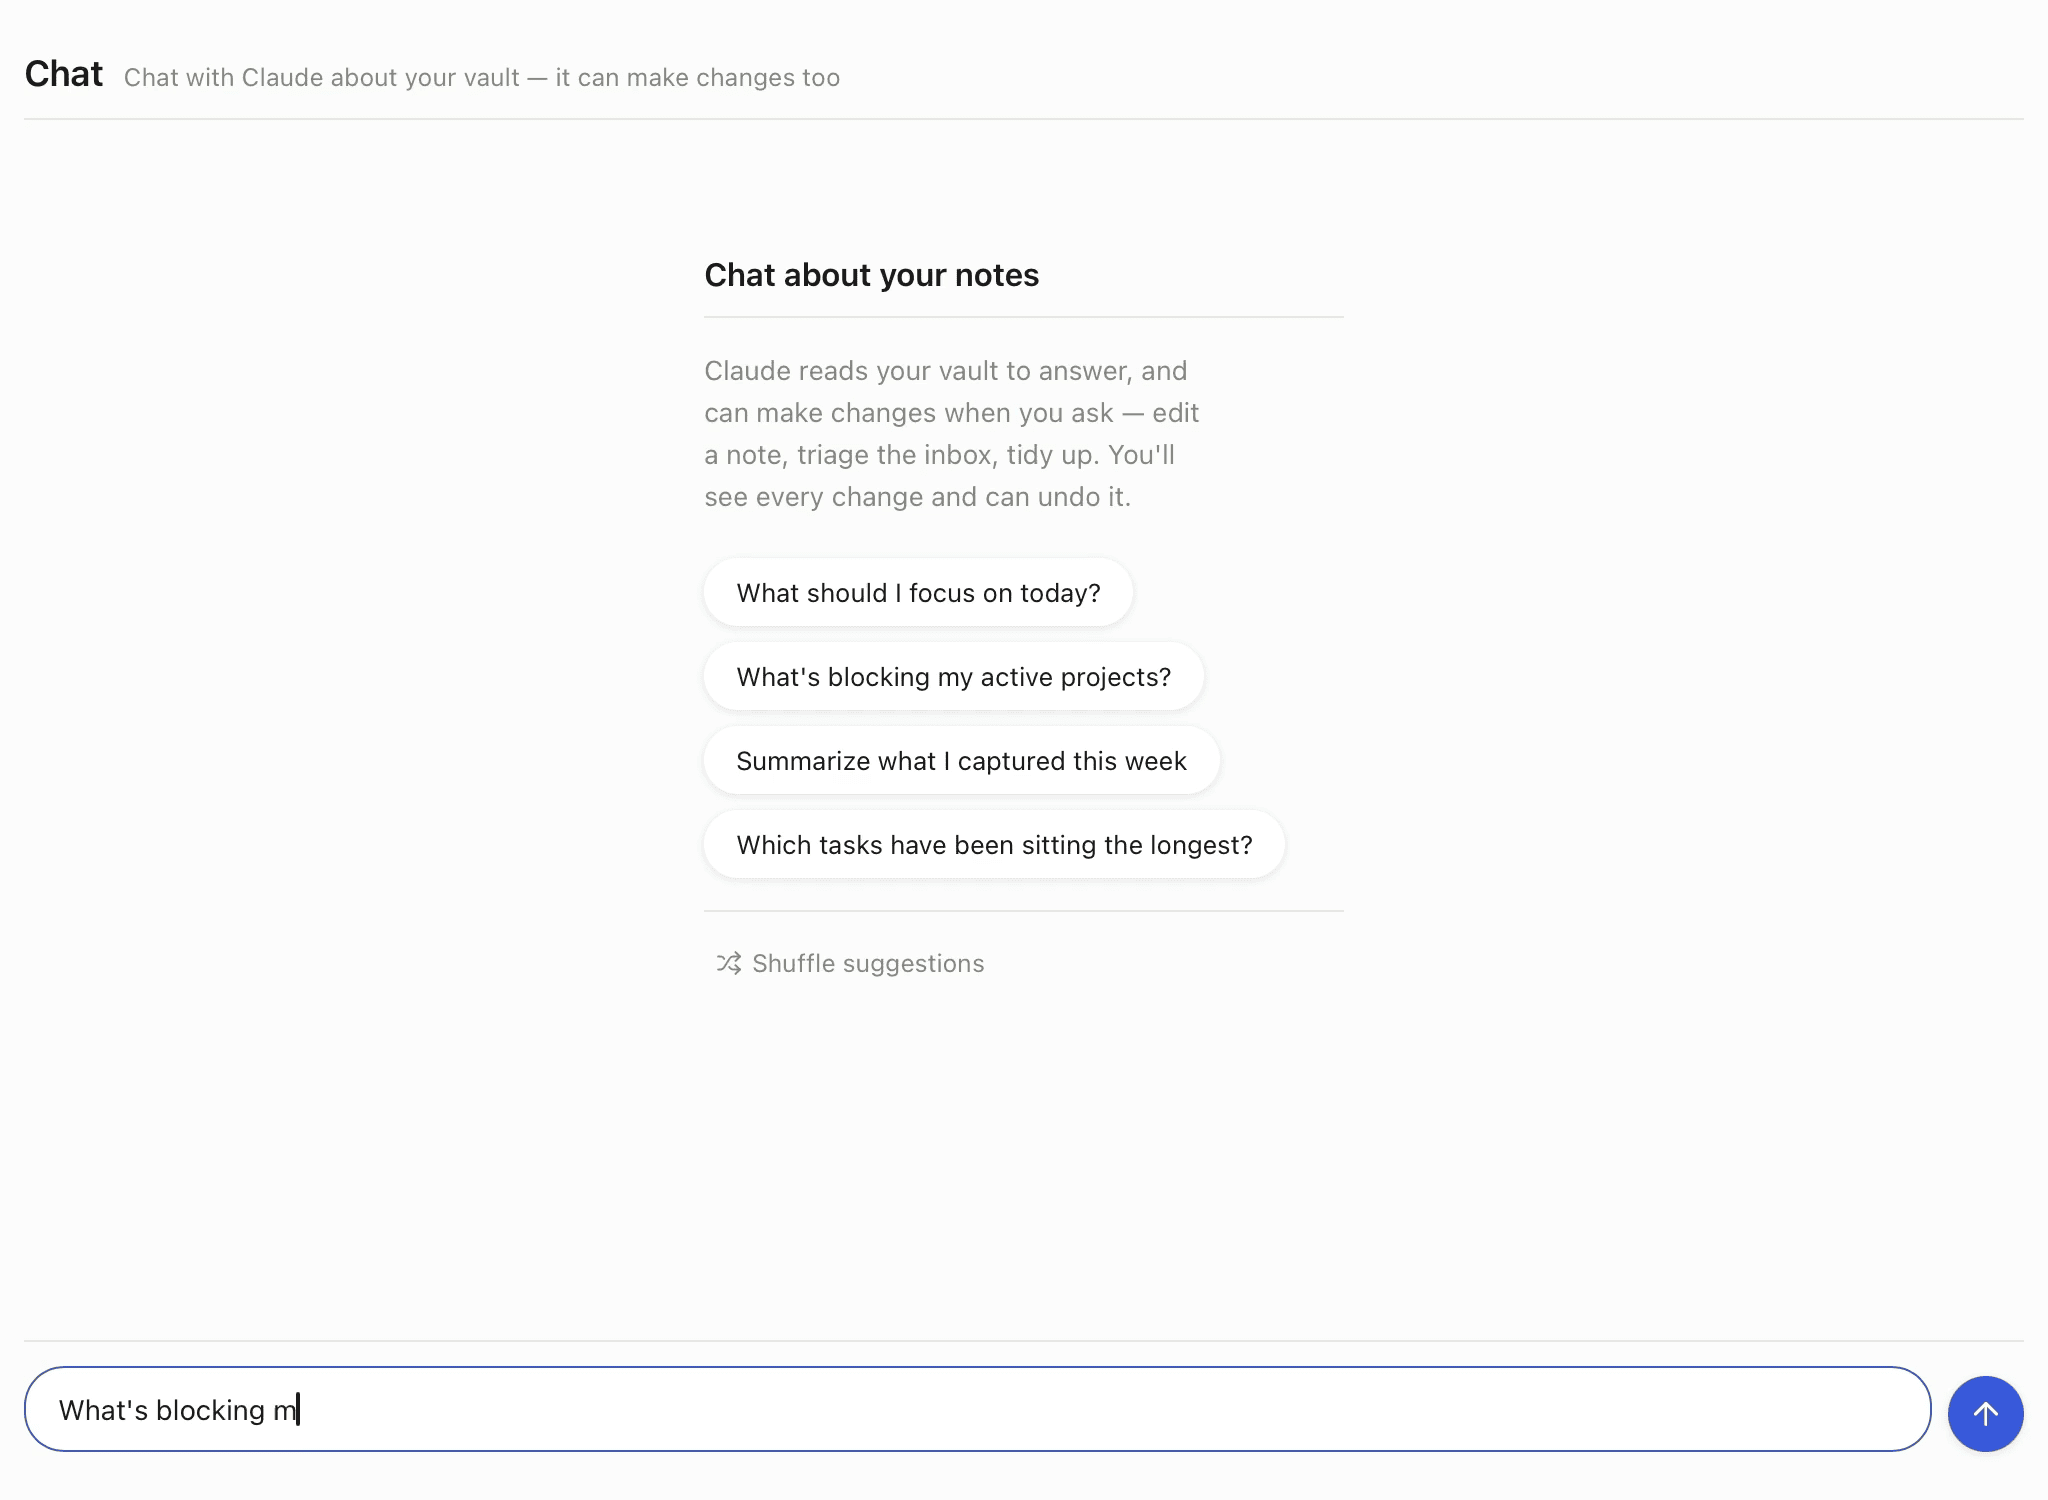Select "What's blocking my active projects?" suggestion

(x=954, y=677)
